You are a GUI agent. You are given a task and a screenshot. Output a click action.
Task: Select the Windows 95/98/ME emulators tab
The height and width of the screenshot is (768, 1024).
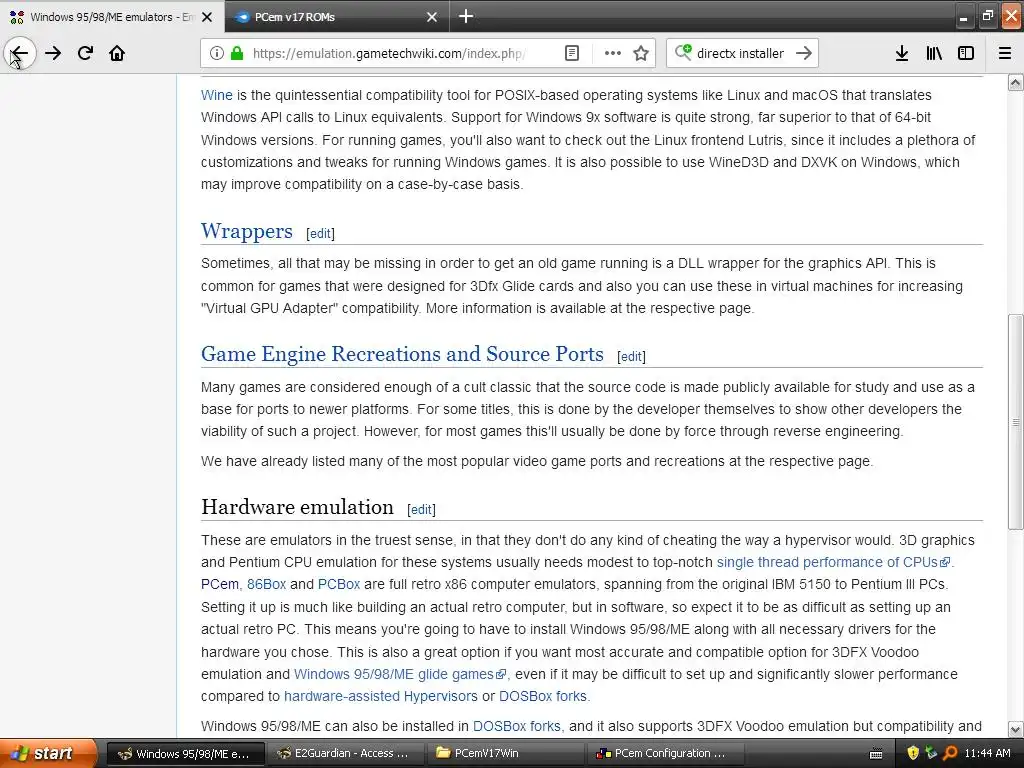point(112,17)
